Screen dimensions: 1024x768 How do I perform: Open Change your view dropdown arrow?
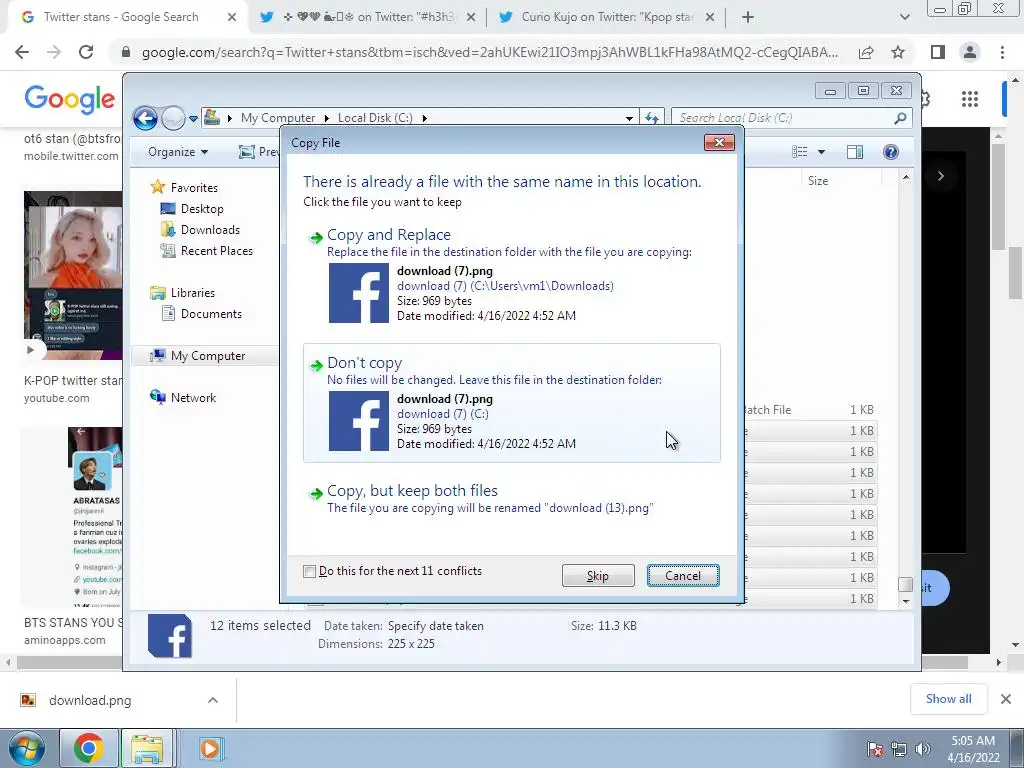[822, 152]
